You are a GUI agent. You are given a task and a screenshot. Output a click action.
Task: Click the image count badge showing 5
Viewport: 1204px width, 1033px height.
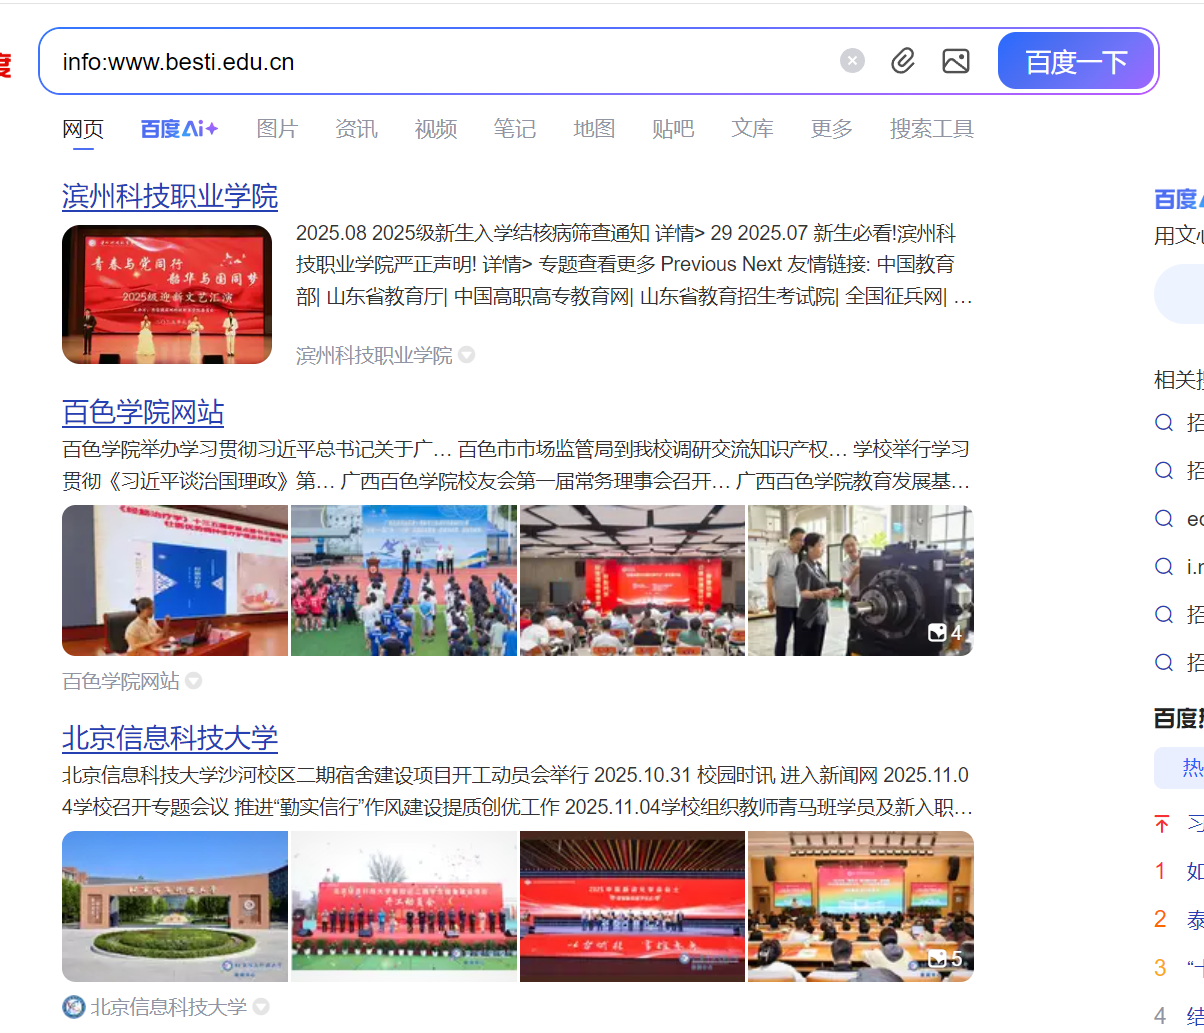tap(945, 959)
